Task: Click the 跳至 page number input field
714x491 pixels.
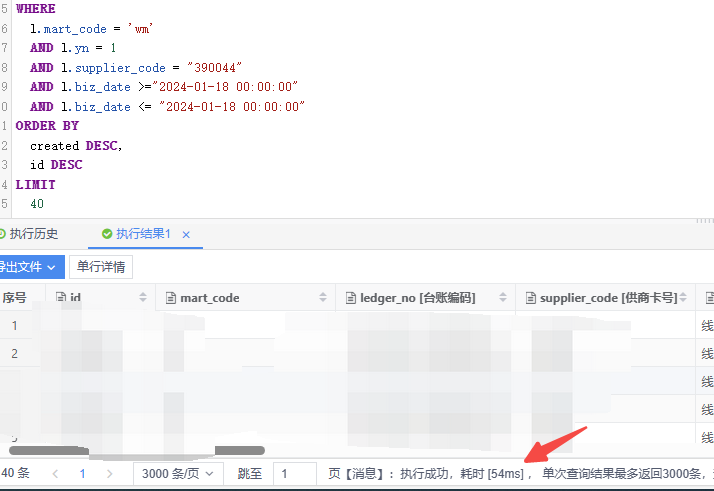Action: point(295,474)
